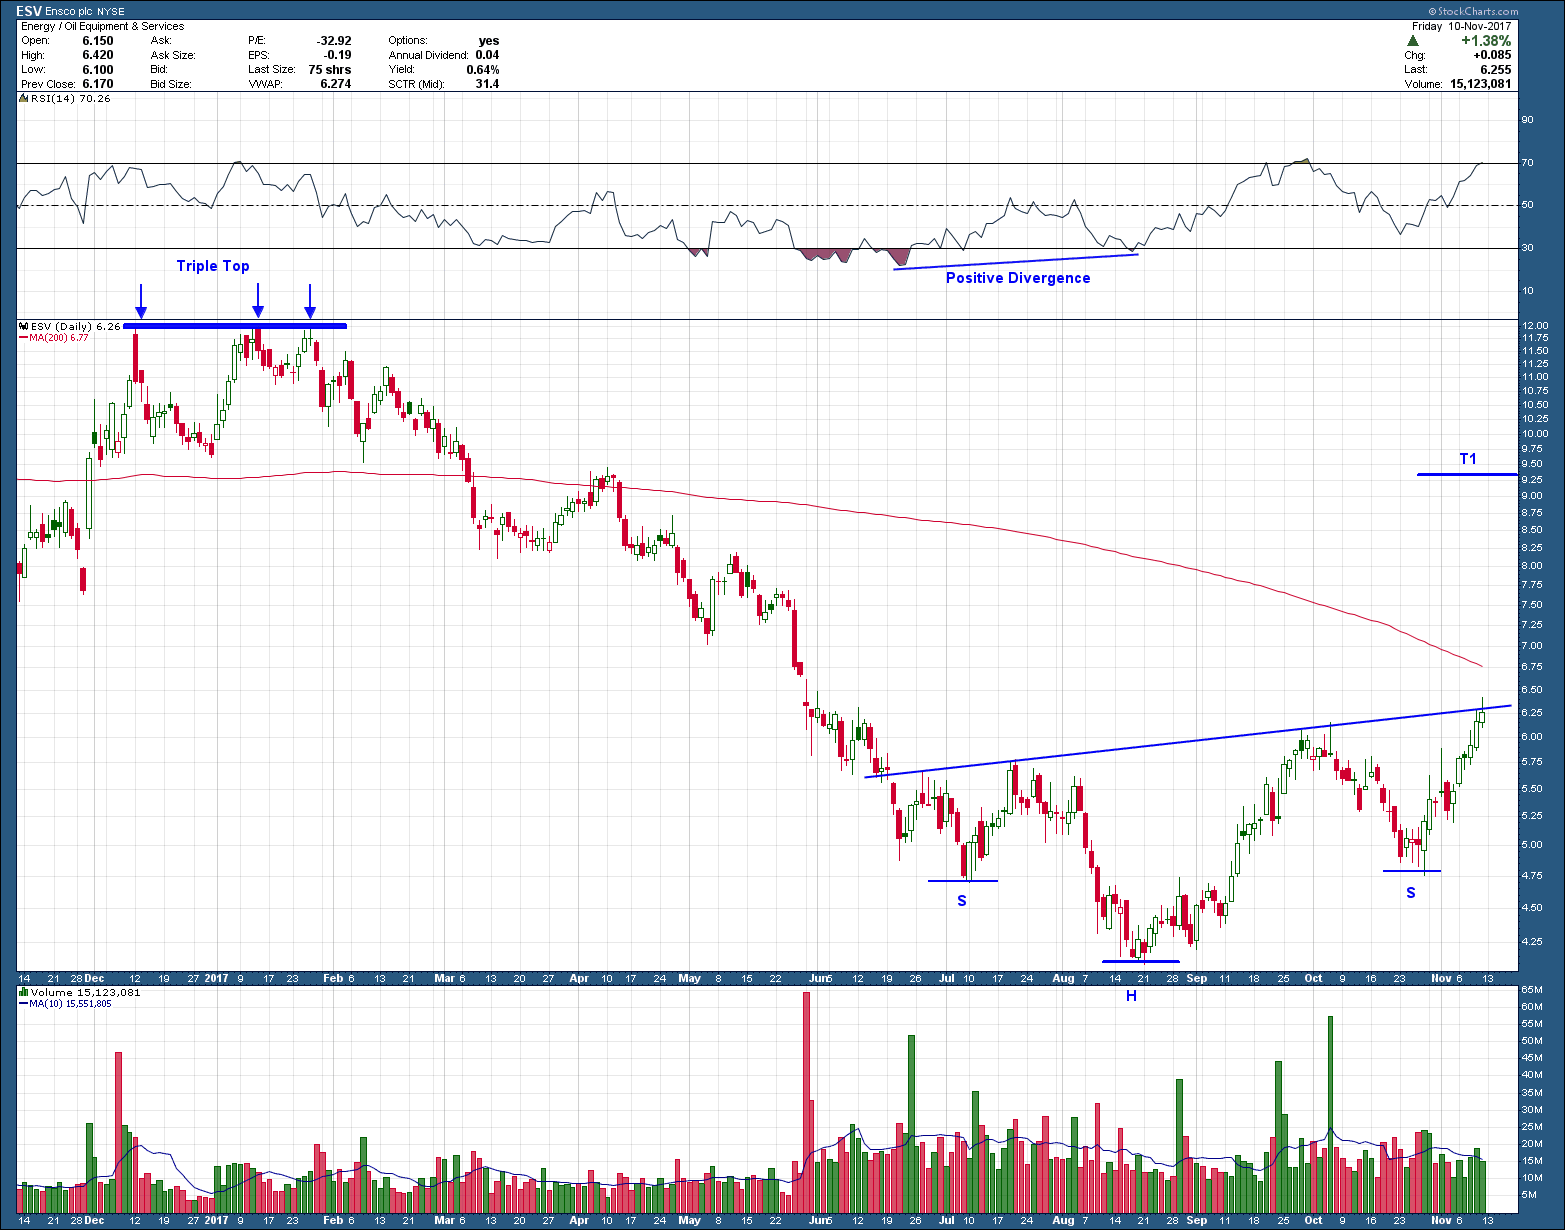This screenshot has height=1230, width=1565.
Task: Click the Sep label beneath the volume panel
Action: (x=1197, y=1220)
